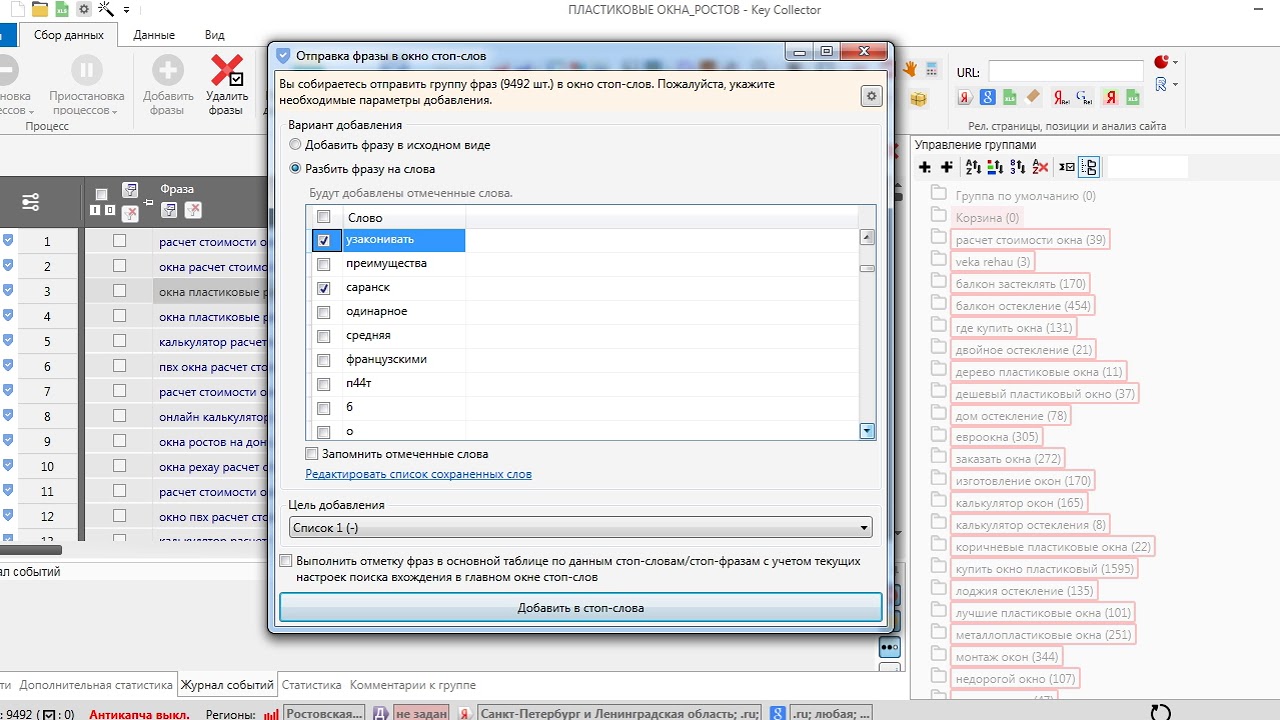The image size is (1280, 720).
Task: Click the Google Rel relevant pages icon
Action: coord(1085,98)
